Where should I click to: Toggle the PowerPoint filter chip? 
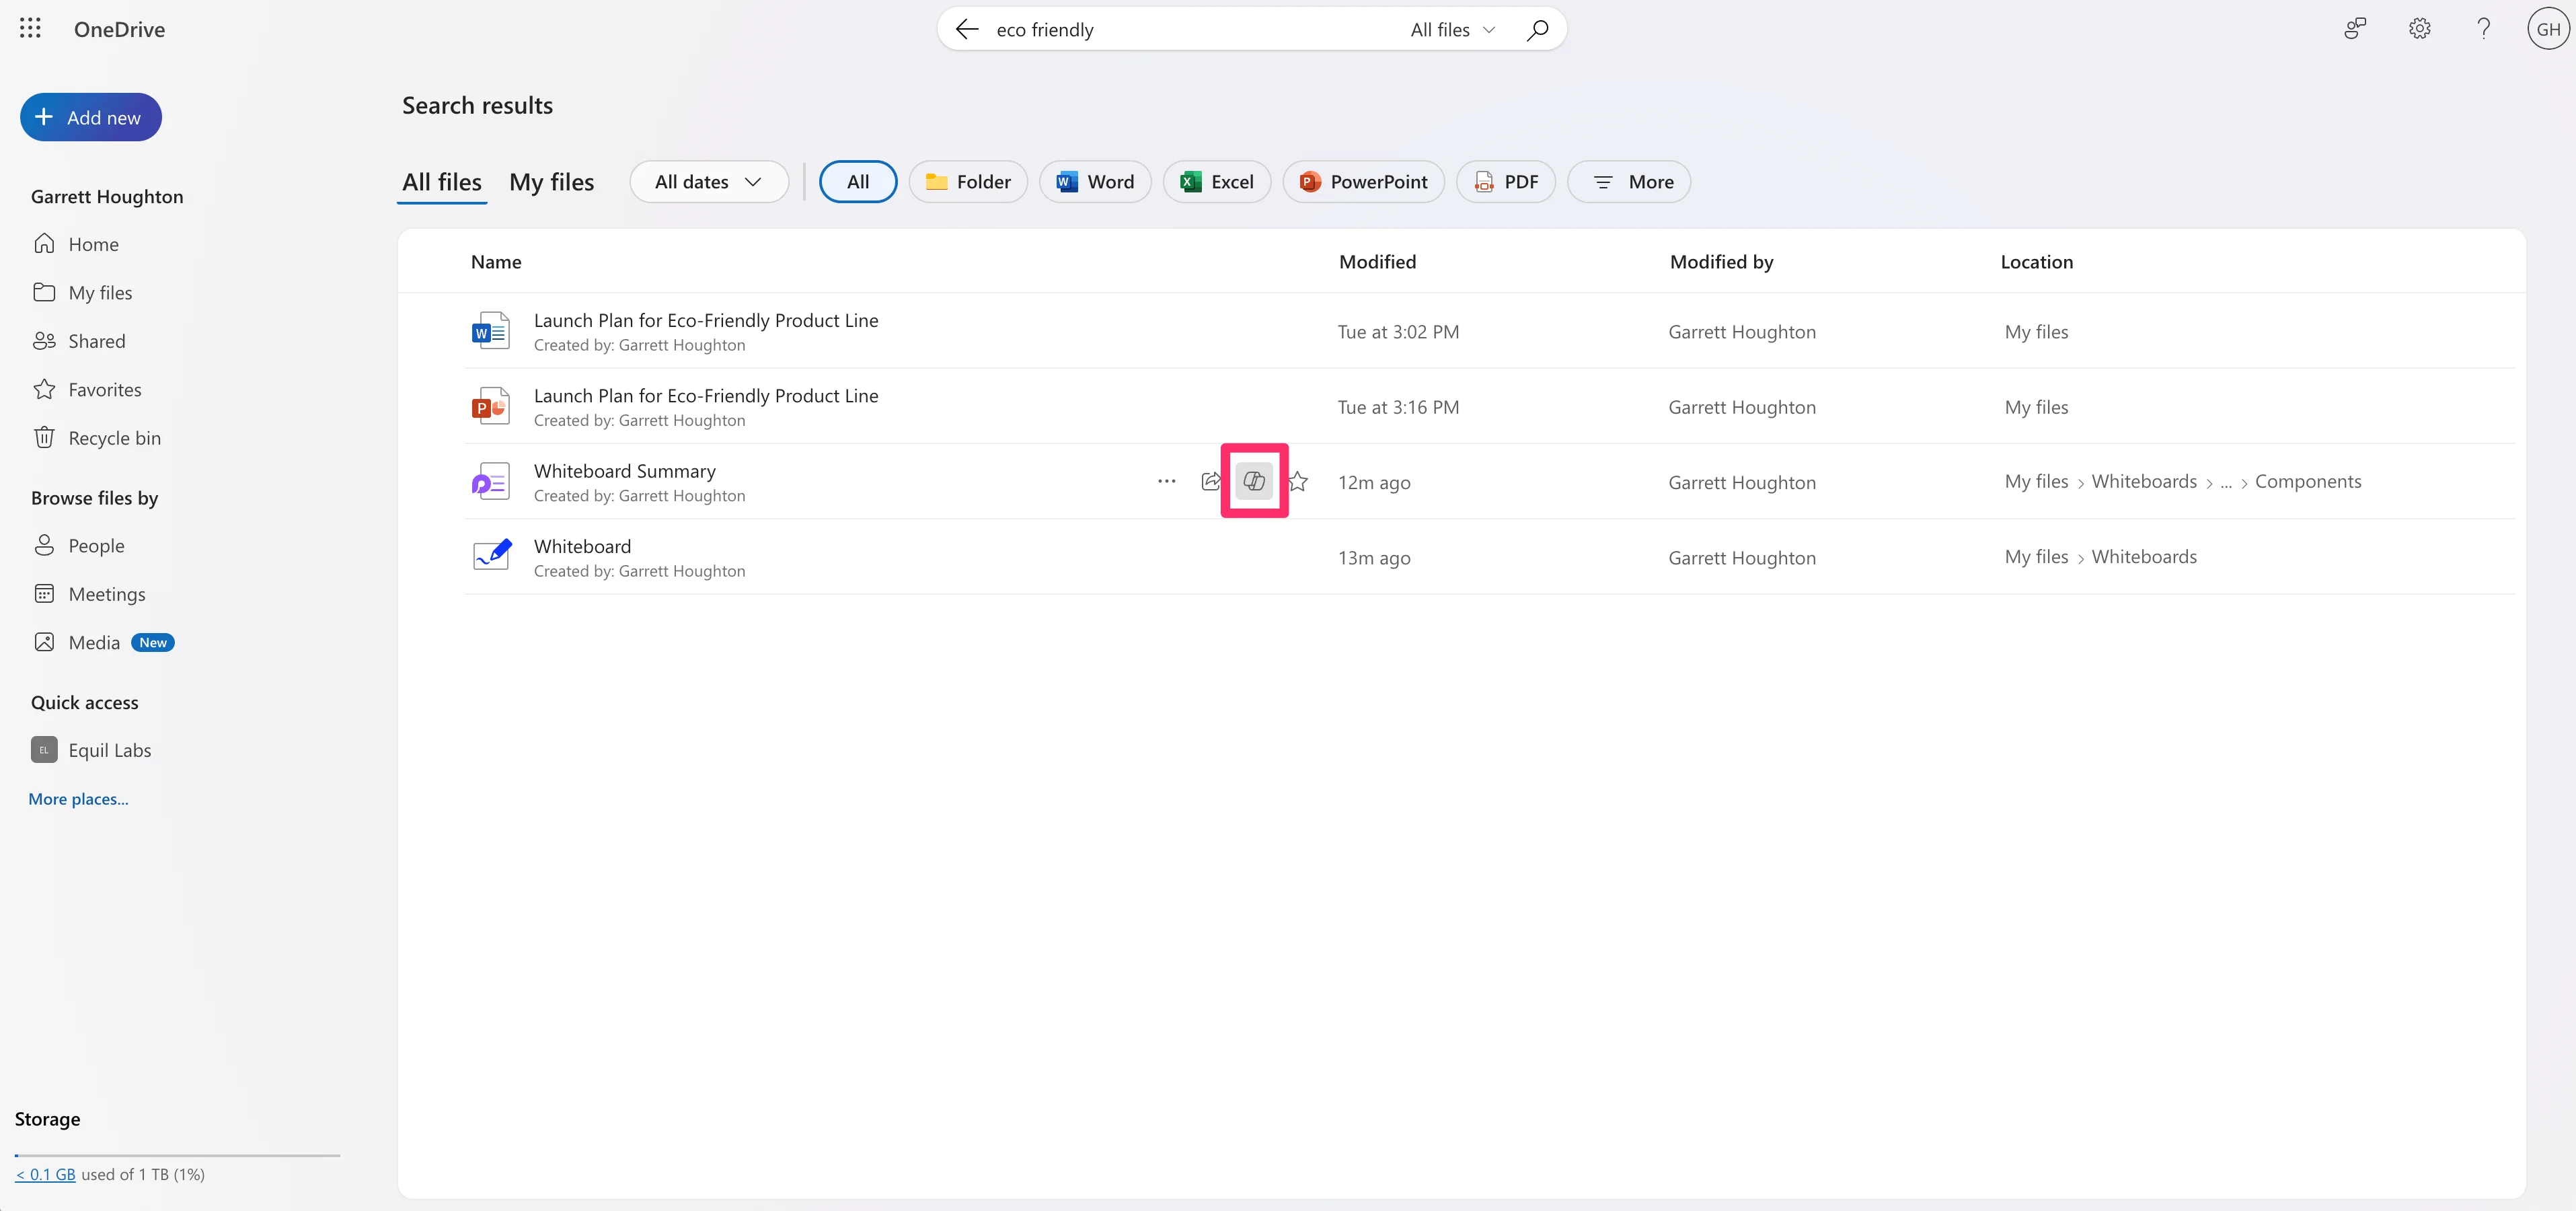click(1363, 182)
